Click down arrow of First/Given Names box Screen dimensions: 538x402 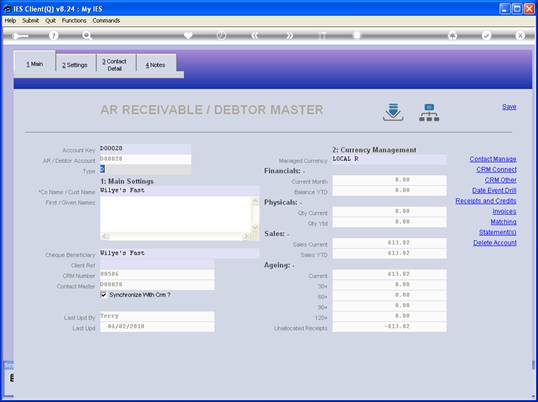pyautogui.click(x=255, y=227)
